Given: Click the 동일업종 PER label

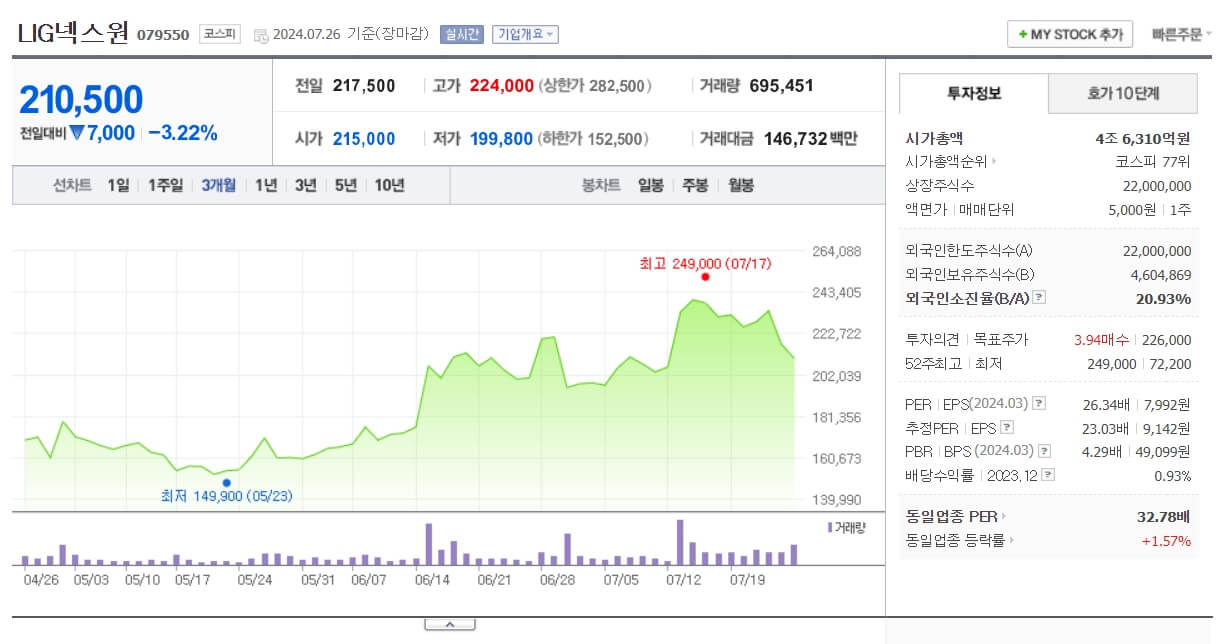Looking at the screenshot, I should (952, 517).
